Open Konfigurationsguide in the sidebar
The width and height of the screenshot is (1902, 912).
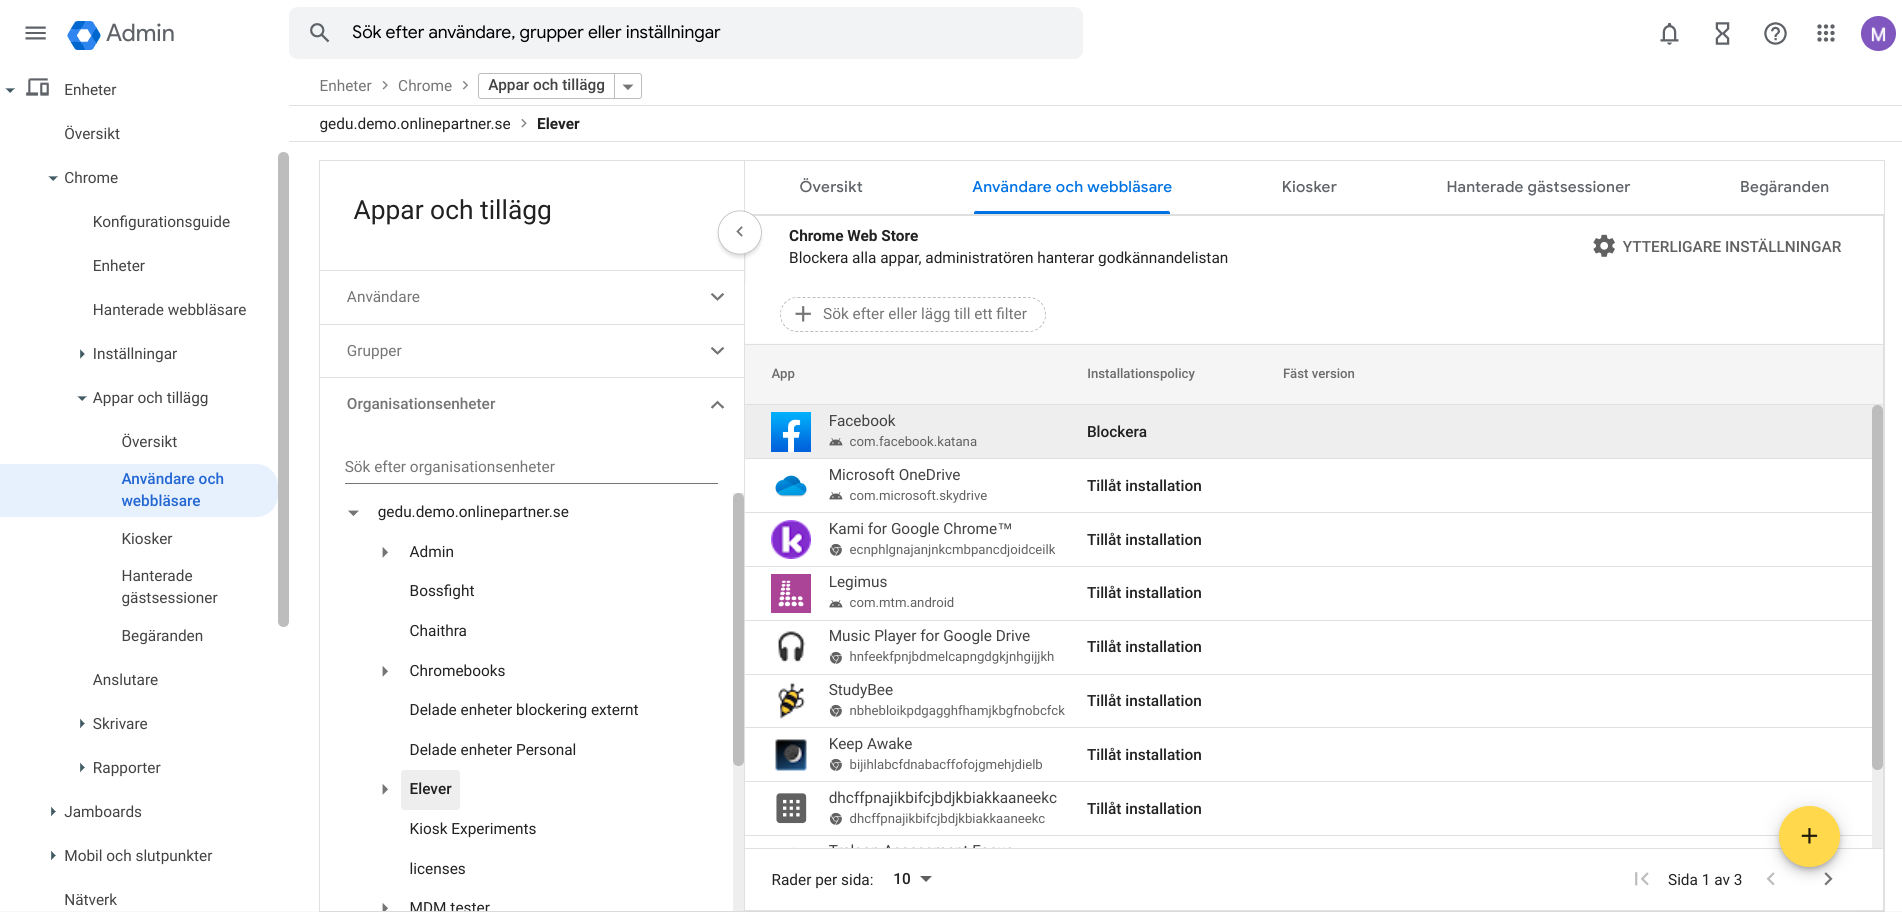pos(161,222)
